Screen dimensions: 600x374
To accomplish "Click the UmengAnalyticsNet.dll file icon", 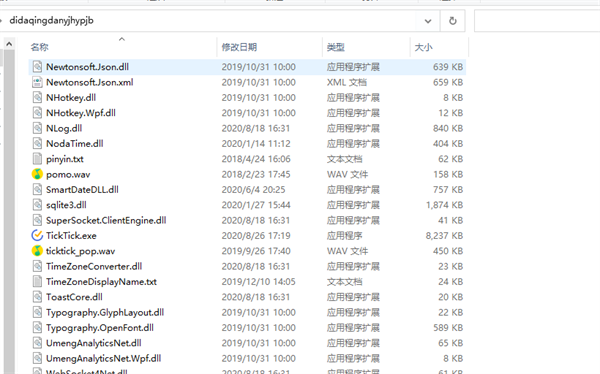I will 37,343.
